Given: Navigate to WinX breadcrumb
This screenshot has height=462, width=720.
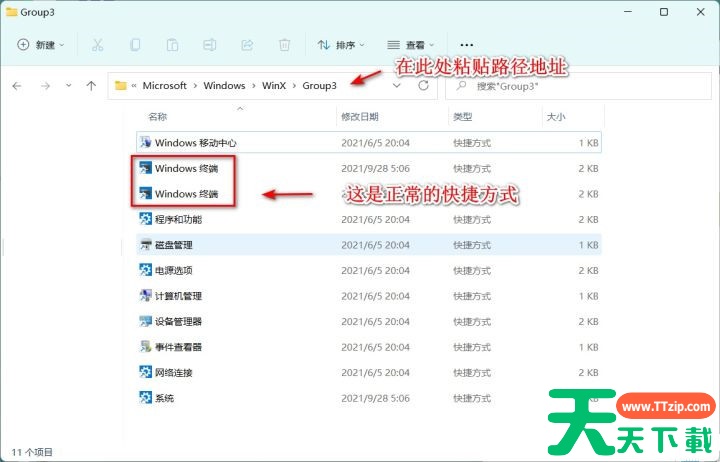Looking at the screenshot, I should pos(274,86).
